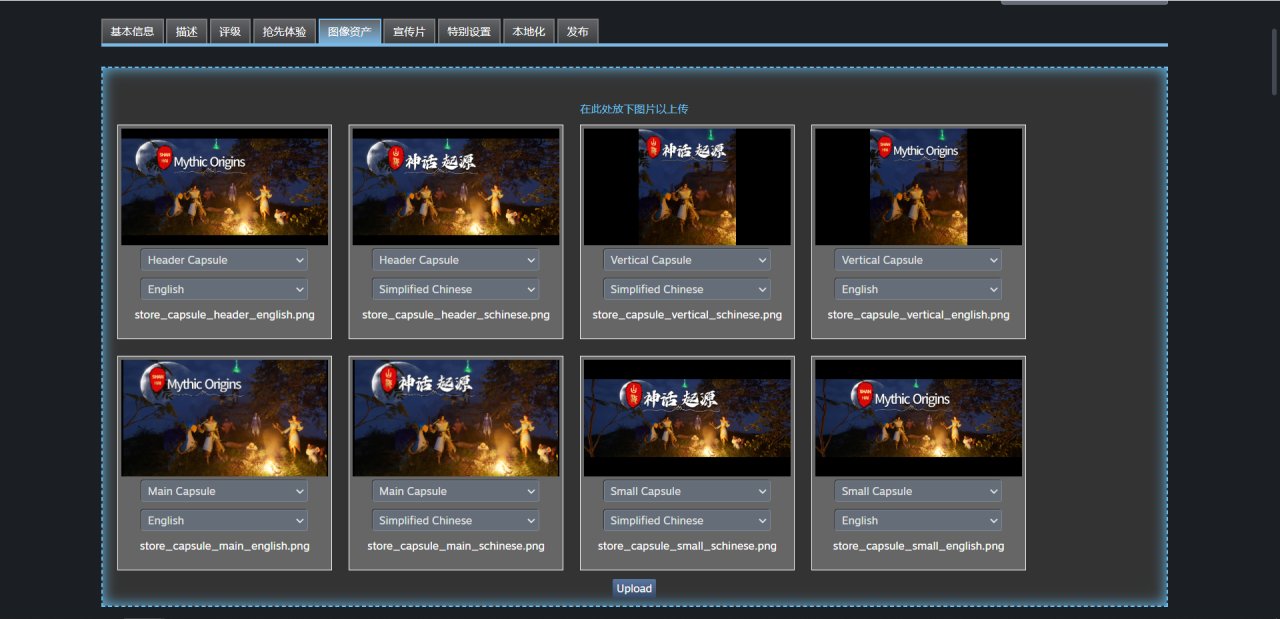Switch to the 描述 tab

coord(186,32)
